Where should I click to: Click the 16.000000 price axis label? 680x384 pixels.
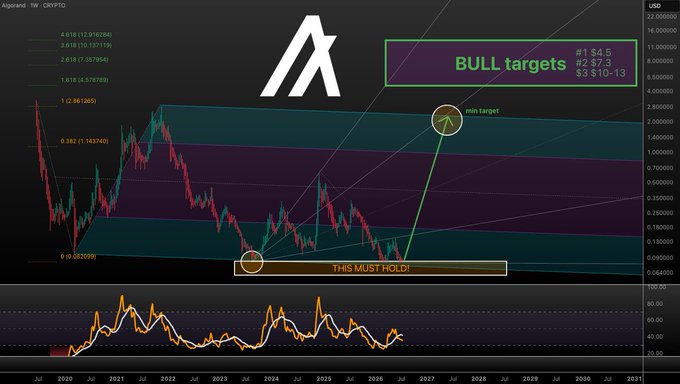tap(663, 30)
